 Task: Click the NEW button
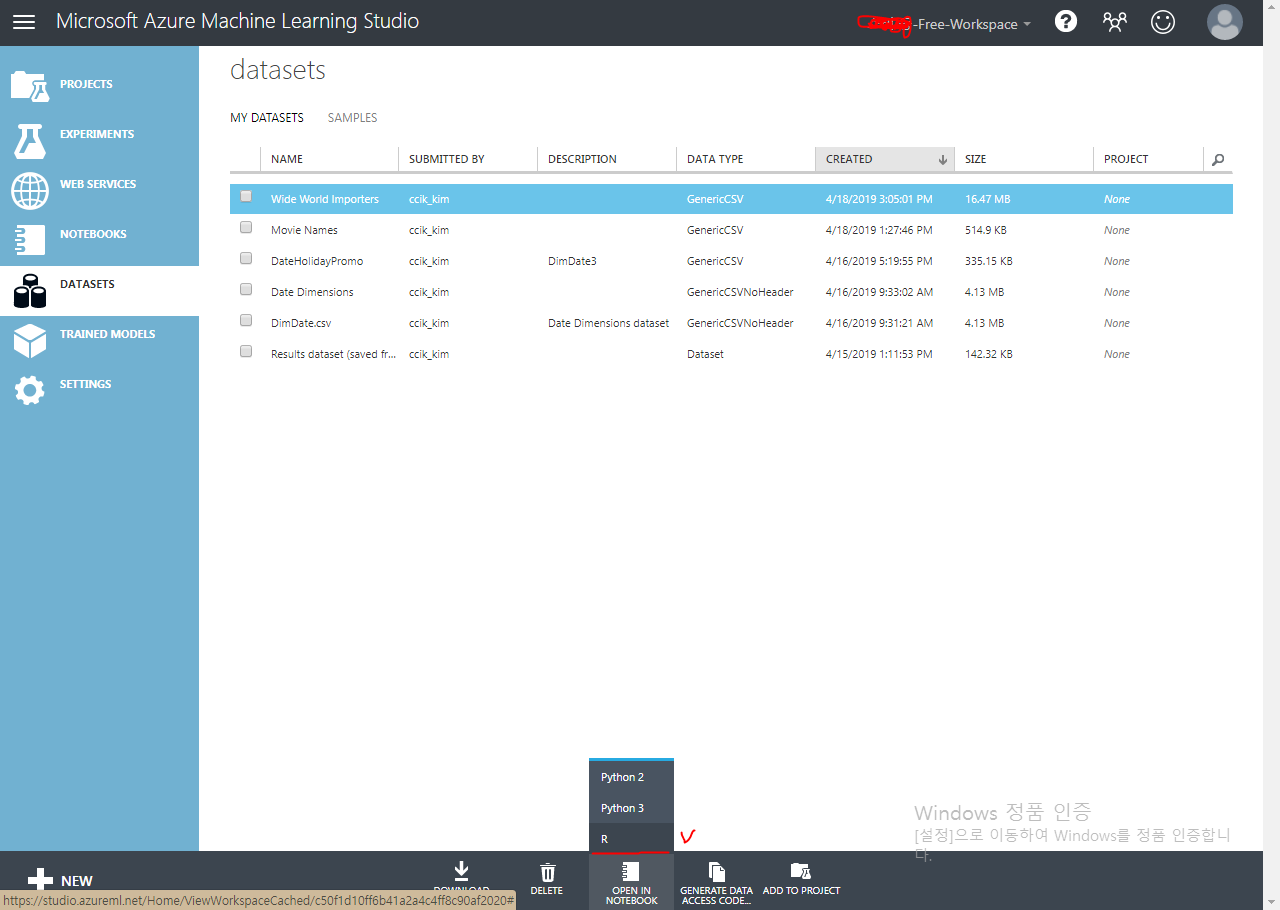pos(60,880)
